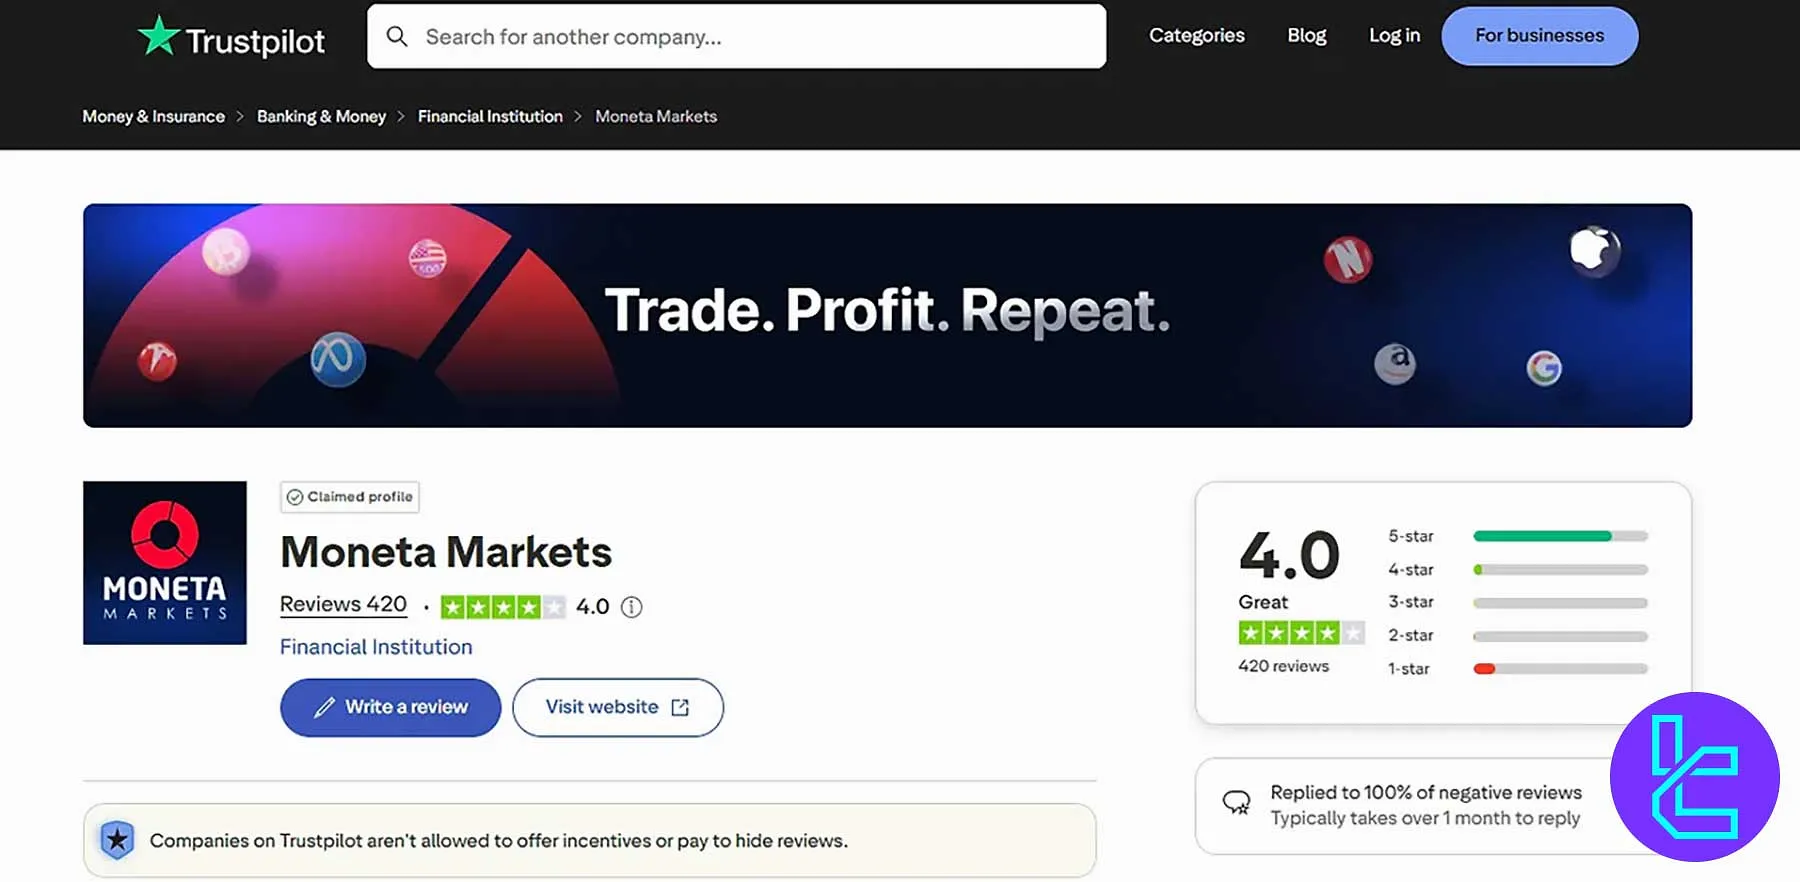Click the green star rating next to Reviews 420
The image size is (1800, 882).
pos(504,606)
